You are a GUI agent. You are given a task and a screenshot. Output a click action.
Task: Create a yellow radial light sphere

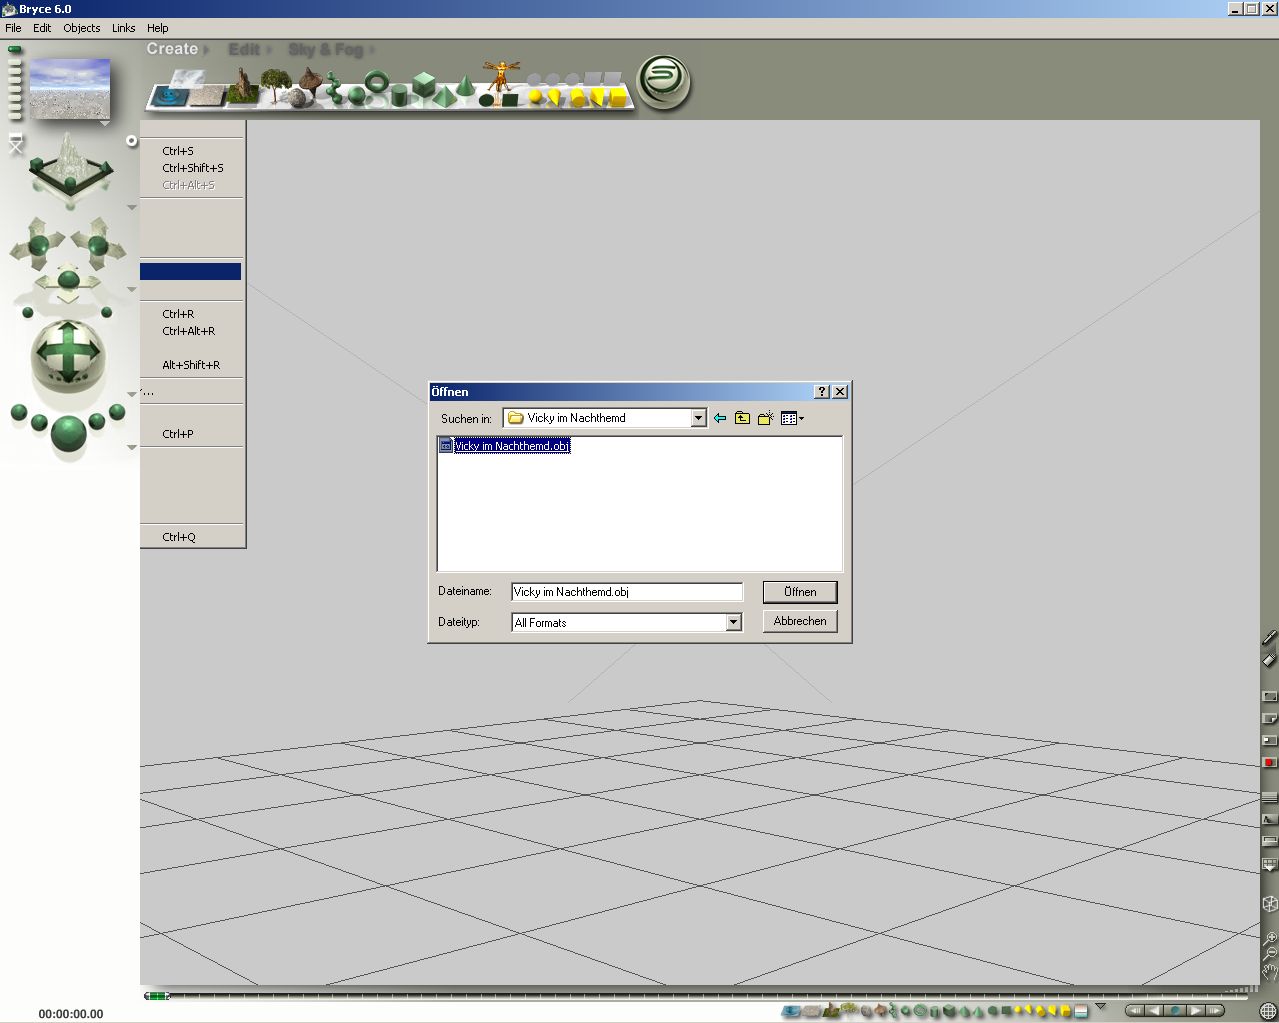[536, 96]
